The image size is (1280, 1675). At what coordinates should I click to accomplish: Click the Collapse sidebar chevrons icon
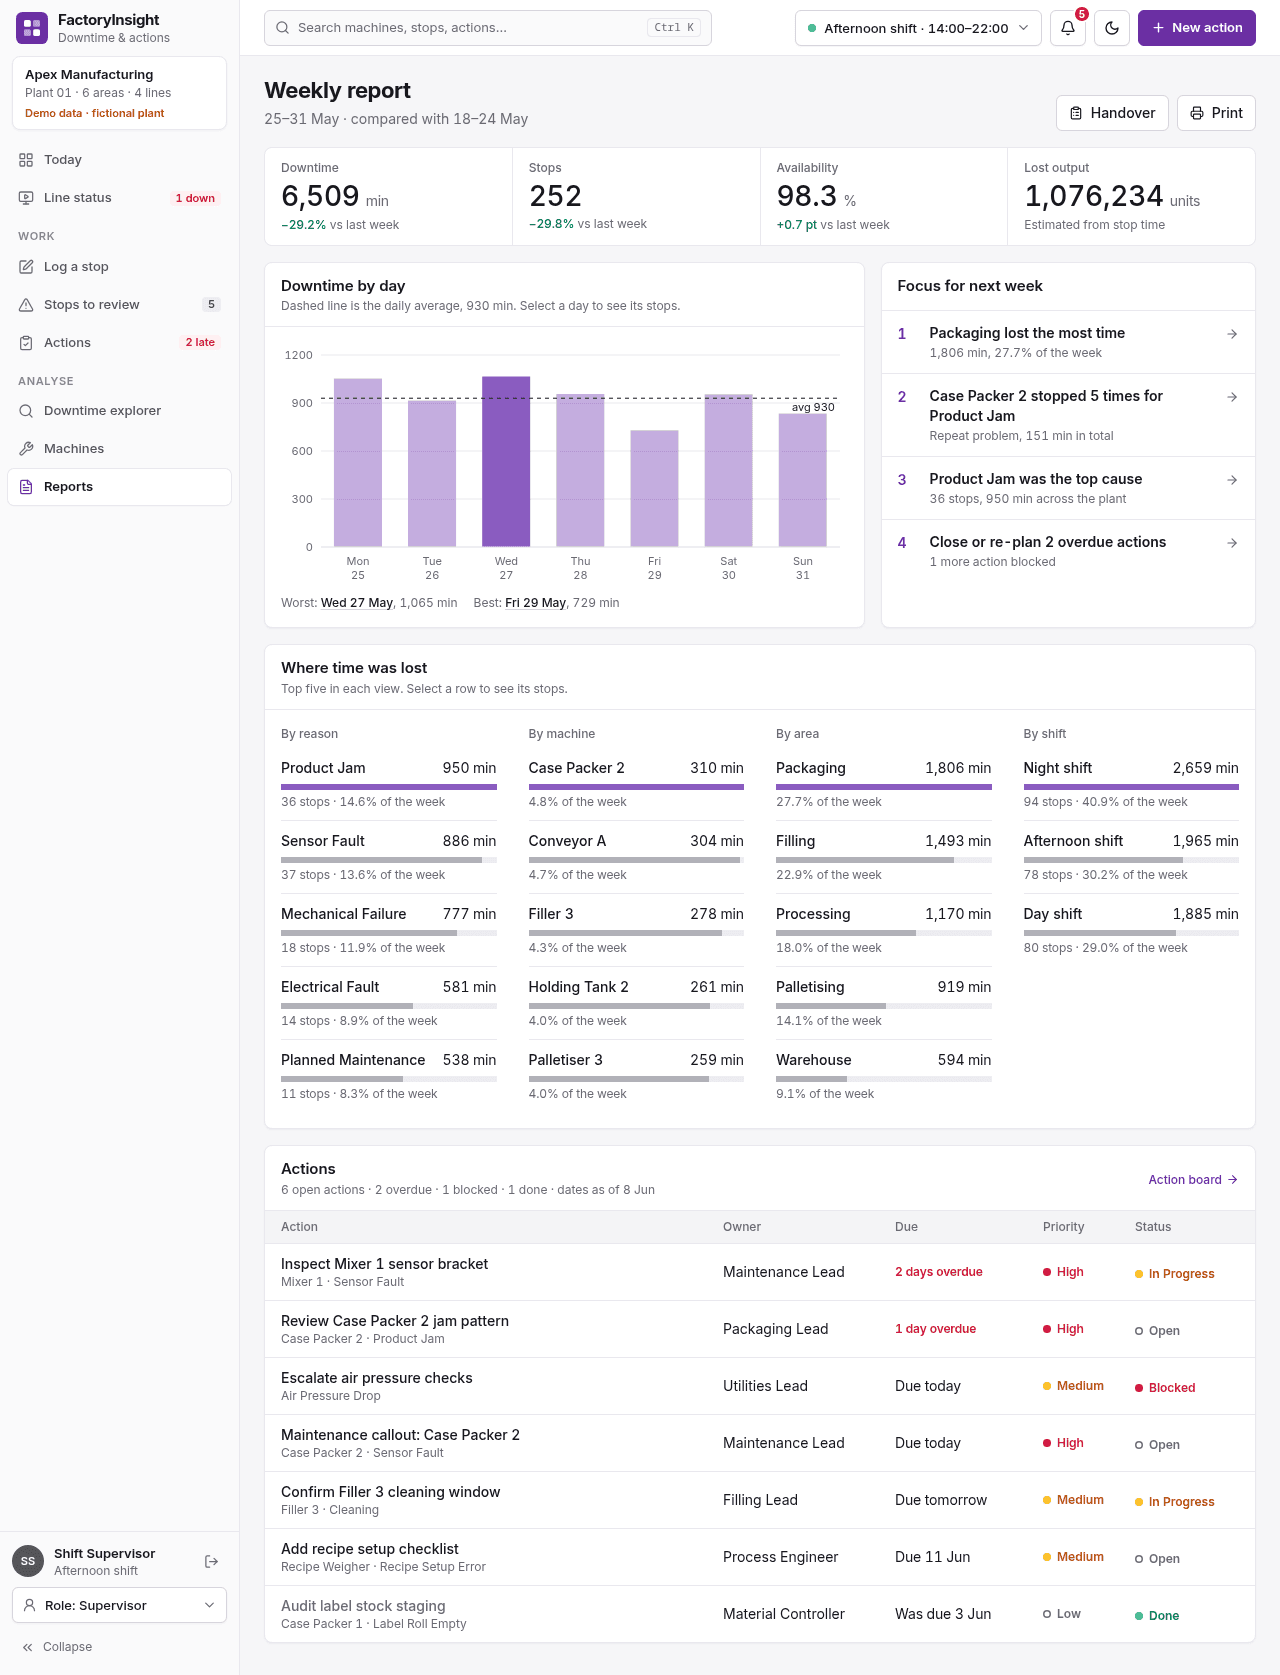click(28, 1647)
